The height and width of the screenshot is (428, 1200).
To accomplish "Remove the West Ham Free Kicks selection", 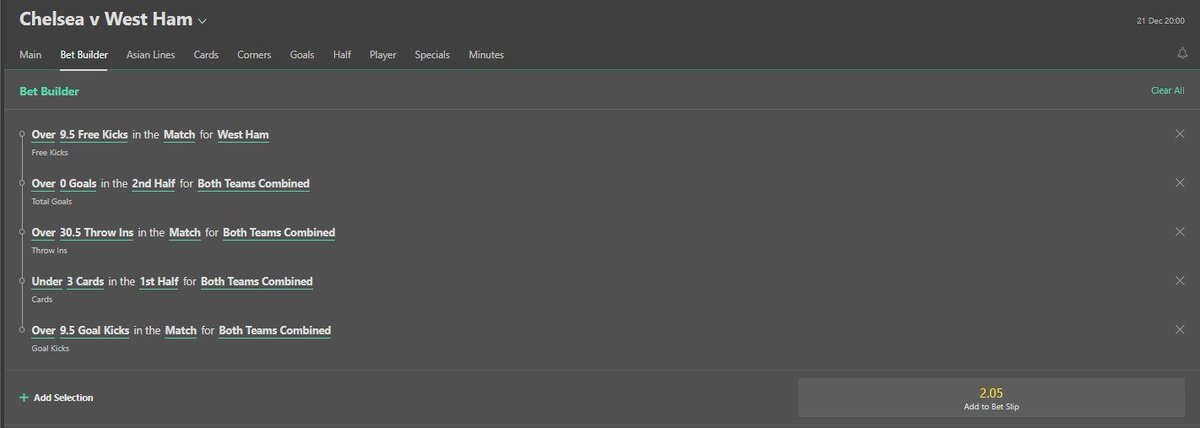I will tap(1180, 134).
